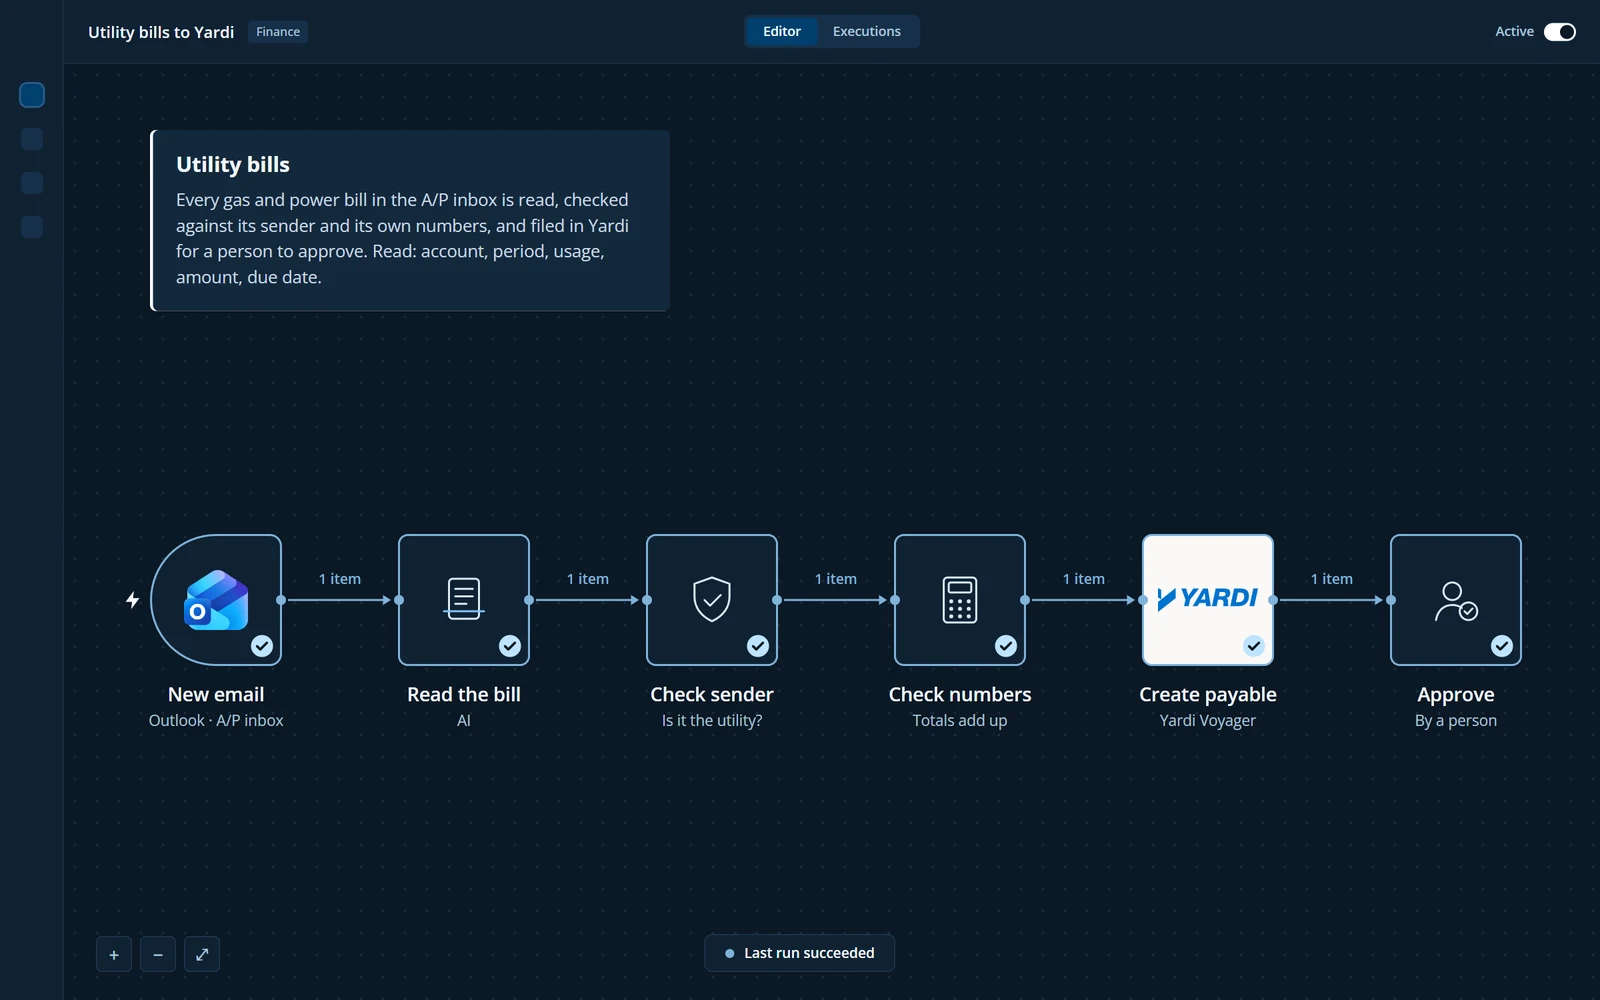This screenshot has height=1000, width=1600.
Task: Click the Outlook · A/P inbox subtitle
Action: pos(216,720)
